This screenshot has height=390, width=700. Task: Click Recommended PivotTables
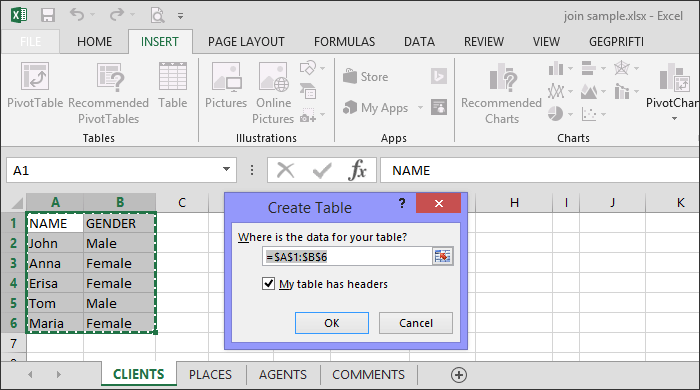[x=108, y=93]
